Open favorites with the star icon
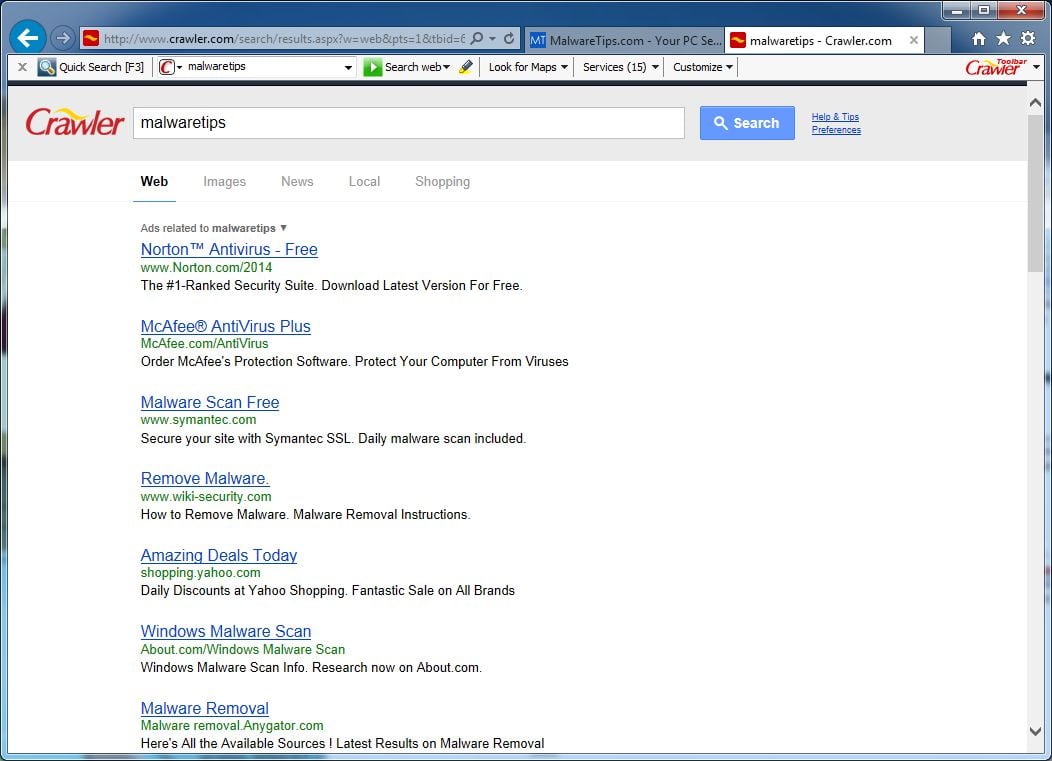1052x761 pixels. point(1003,38)
